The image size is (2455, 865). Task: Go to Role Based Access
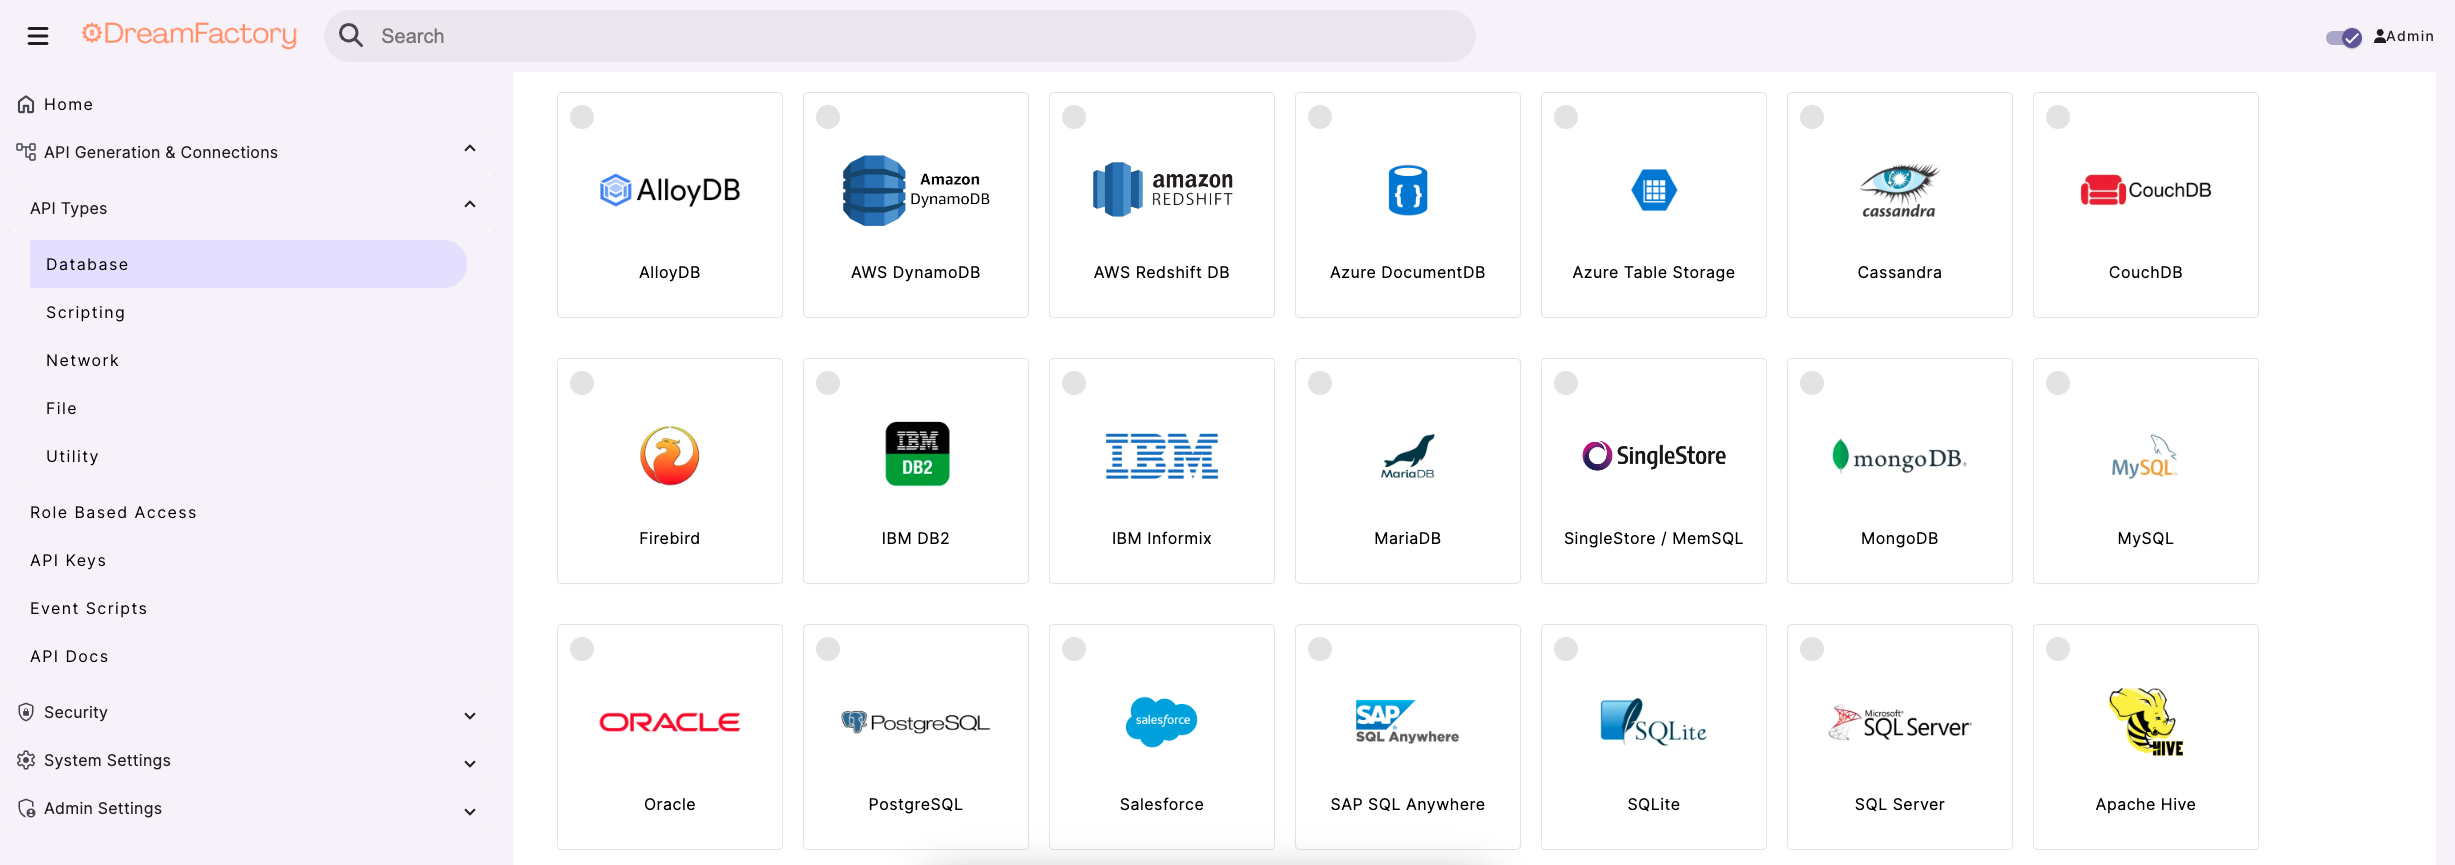pos(113,512)
